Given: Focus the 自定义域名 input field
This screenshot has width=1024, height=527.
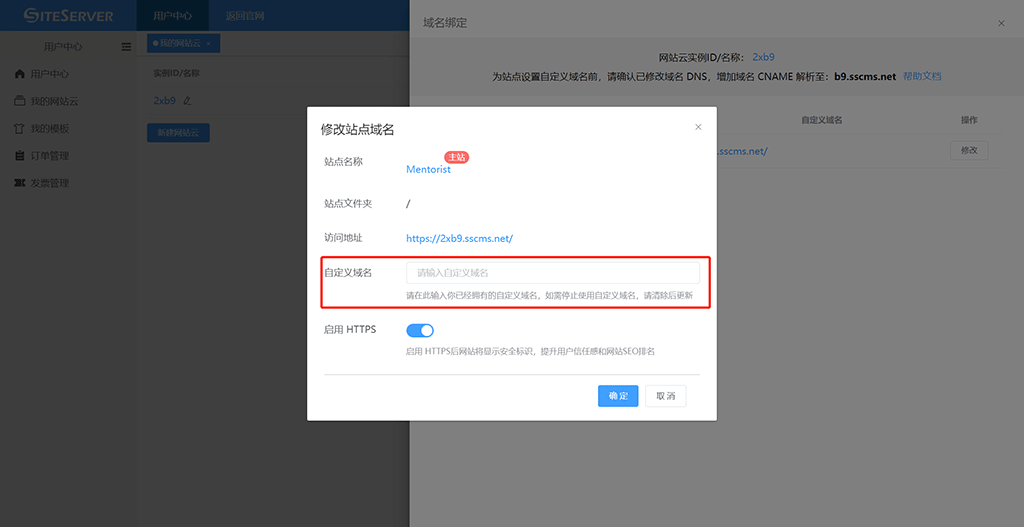Looking at the screenshot, I should click(x=552, y=273).
